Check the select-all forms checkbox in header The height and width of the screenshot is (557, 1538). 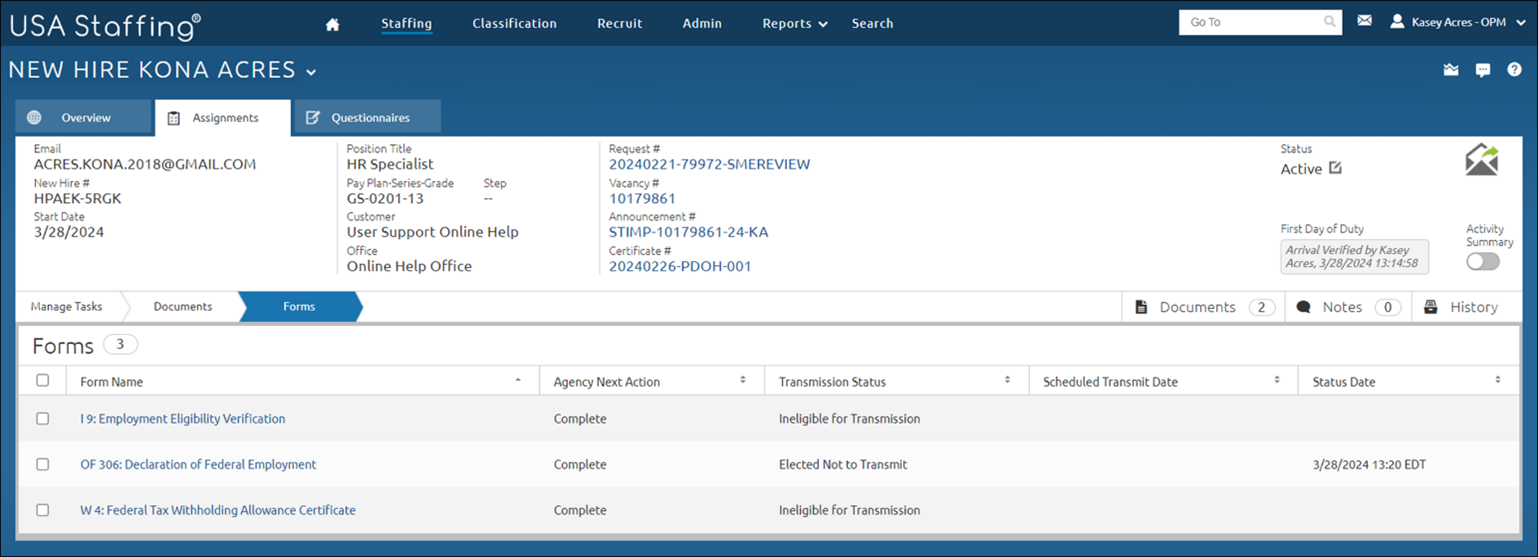42,380
